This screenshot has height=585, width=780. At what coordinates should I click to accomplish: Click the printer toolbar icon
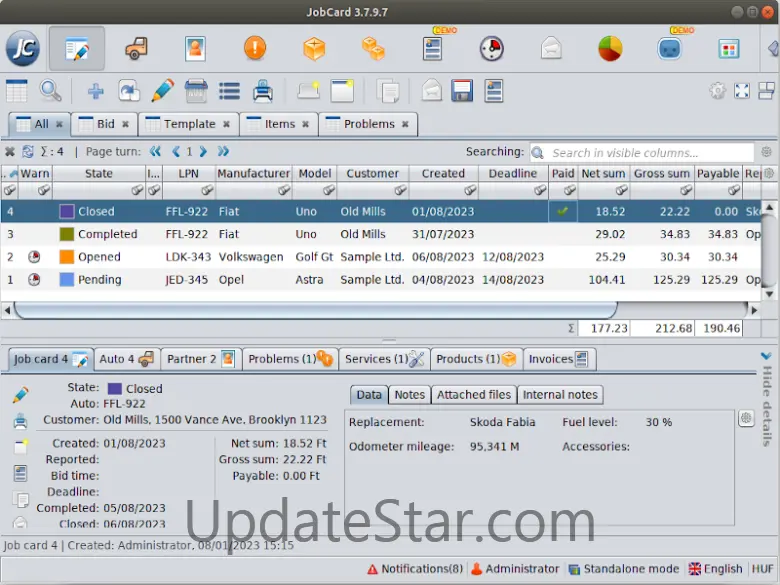[x=263, y=91]
